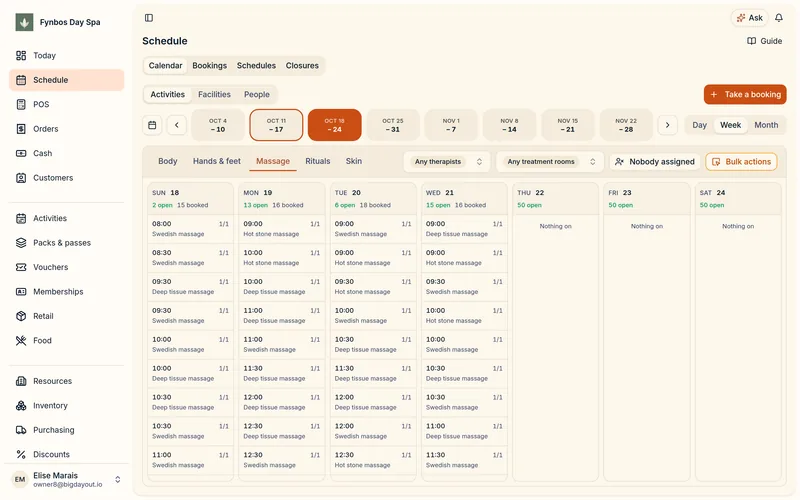800x500 pixels.
Task: Click the Take a booking button
Action: pos(745,94)
